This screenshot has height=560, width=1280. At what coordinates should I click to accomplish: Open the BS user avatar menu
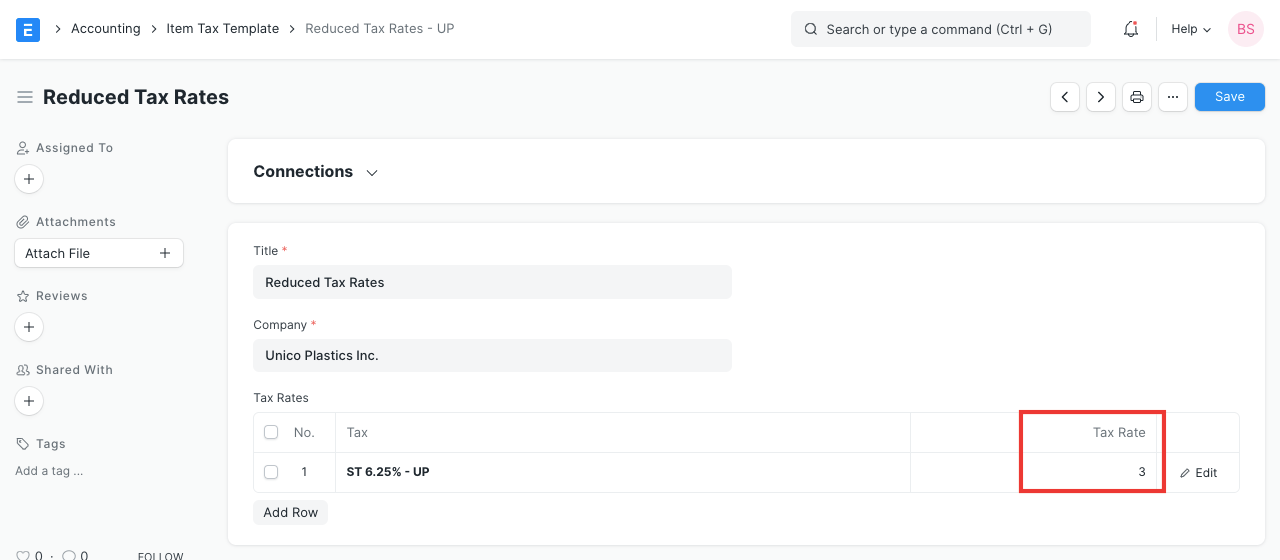[x=1245, y=29]
